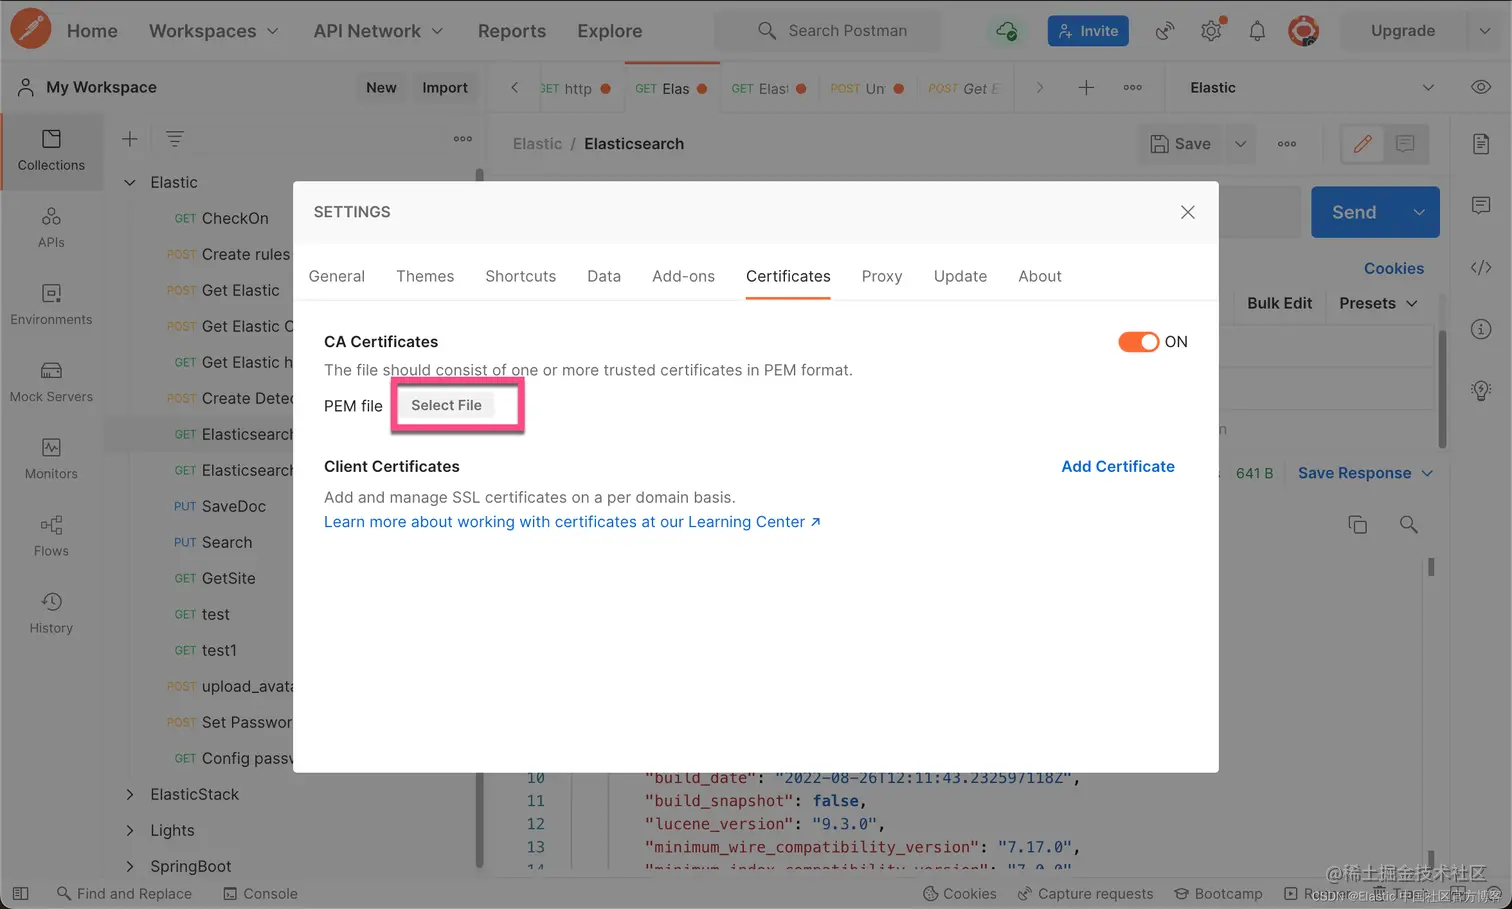Click the edit pencil icon
Screen dimensions: 1512x909
[1362, 144]
